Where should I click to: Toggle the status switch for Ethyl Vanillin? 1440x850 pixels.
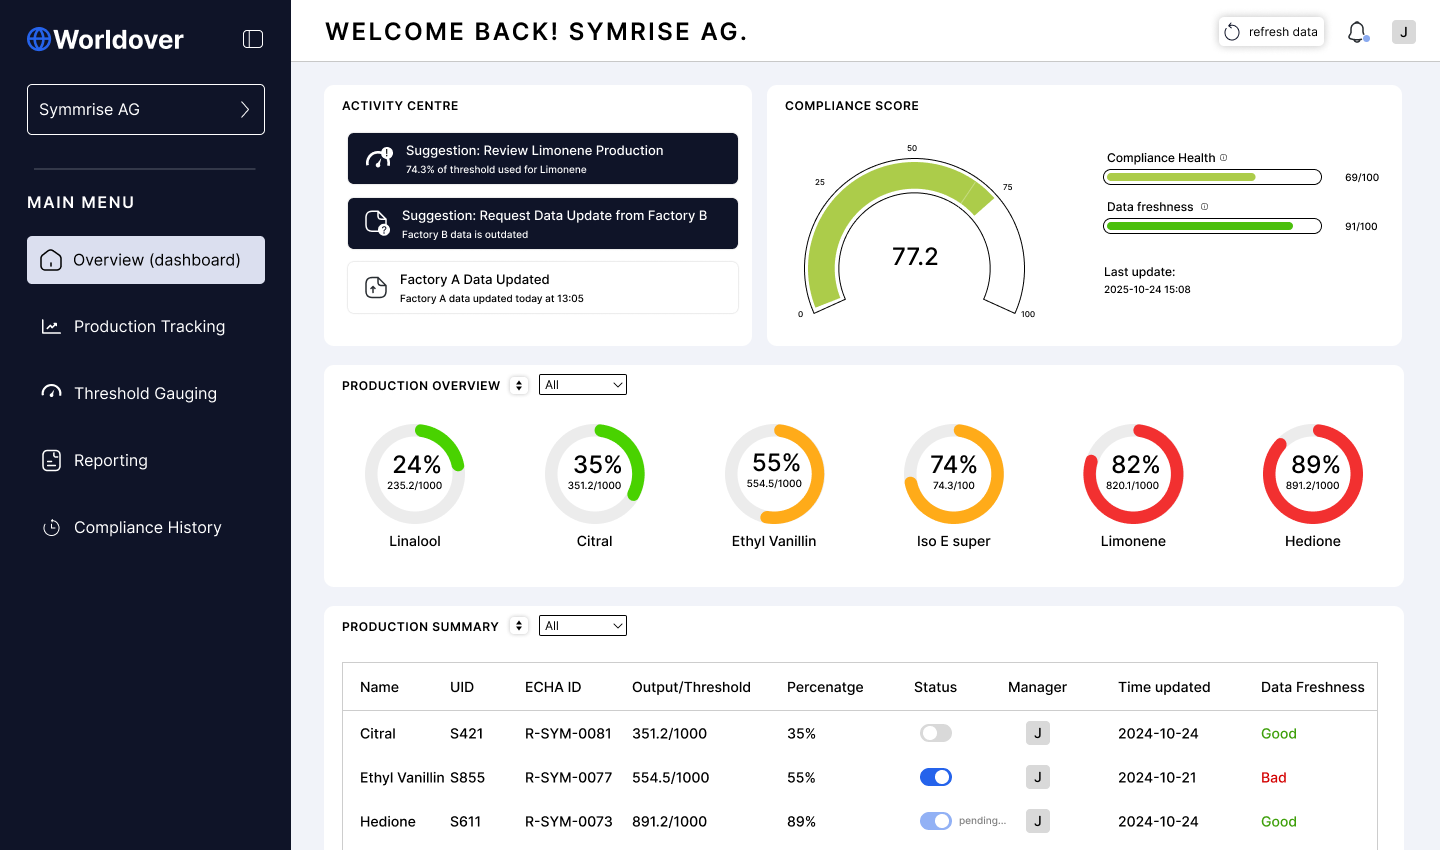(936, 777)
